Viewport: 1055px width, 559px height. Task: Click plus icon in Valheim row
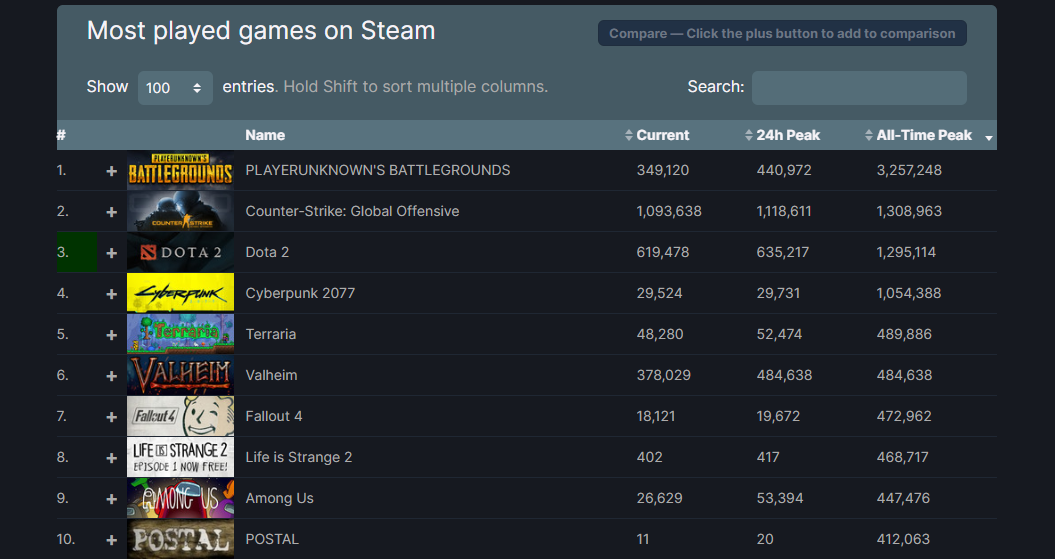(x=112, y=377)
